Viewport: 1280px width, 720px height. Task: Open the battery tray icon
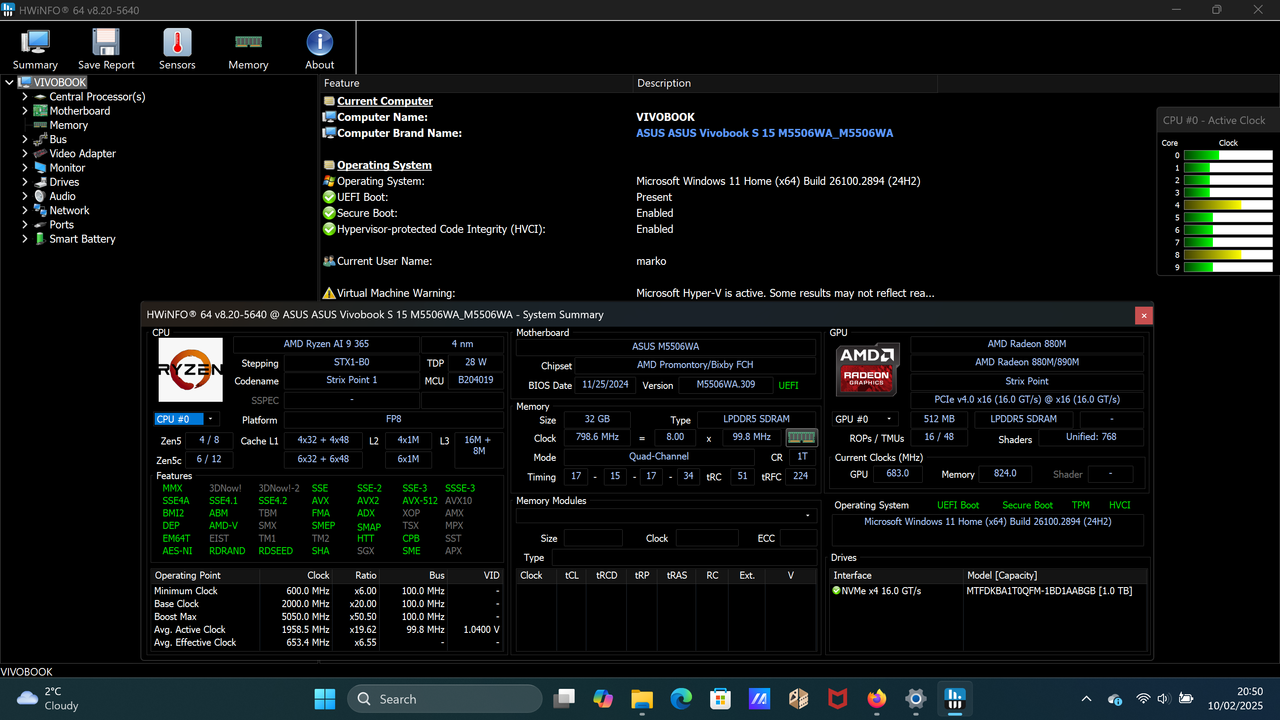[x=1187, y=699]
